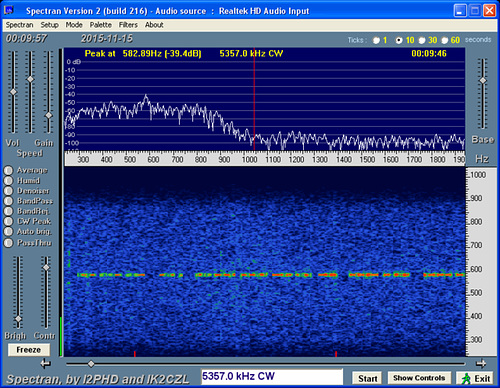
Task: Click the Start button
Action: (x=367, y=378)
